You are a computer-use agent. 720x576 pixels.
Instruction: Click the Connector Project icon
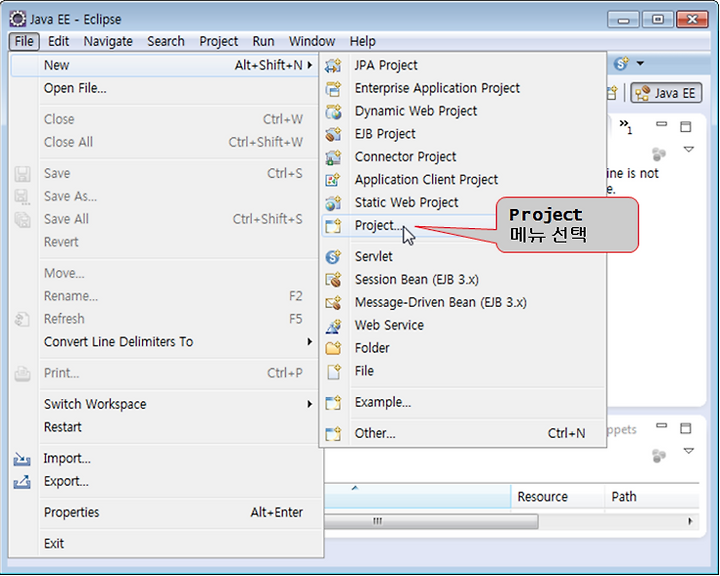[333, 157]
